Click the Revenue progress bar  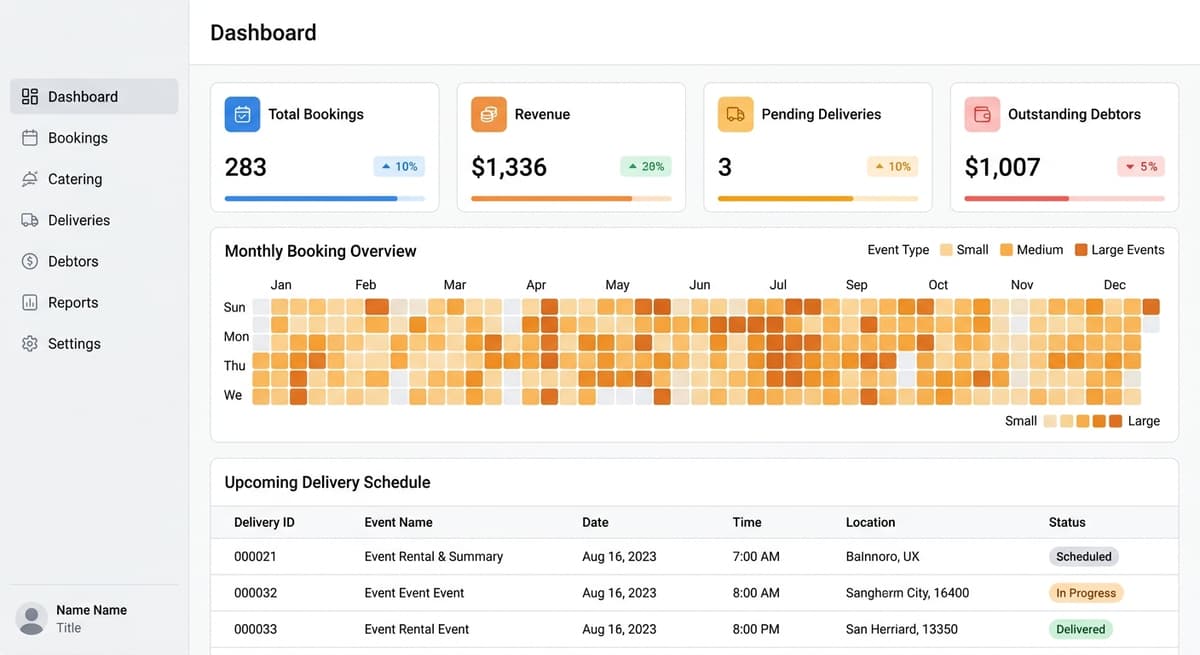(570, 199)
